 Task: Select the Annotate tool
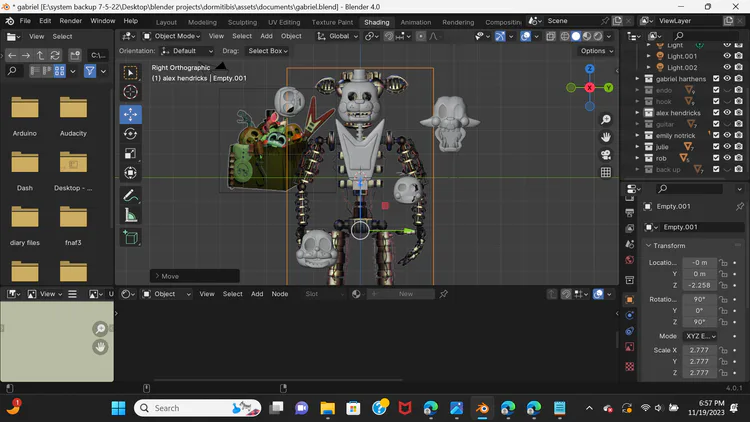(x=130, y=196)
